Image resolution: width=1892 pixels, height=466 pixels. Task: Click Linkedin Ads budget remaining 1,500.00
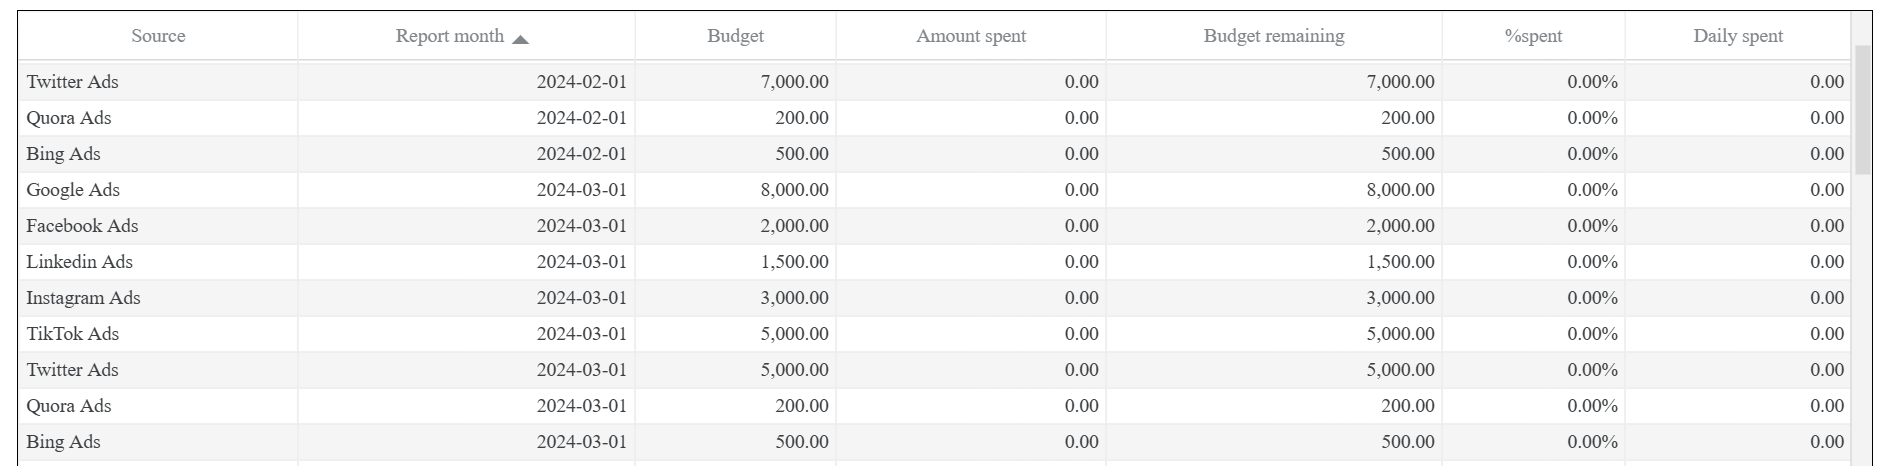pyautogui.click(x=1400, y=262)
